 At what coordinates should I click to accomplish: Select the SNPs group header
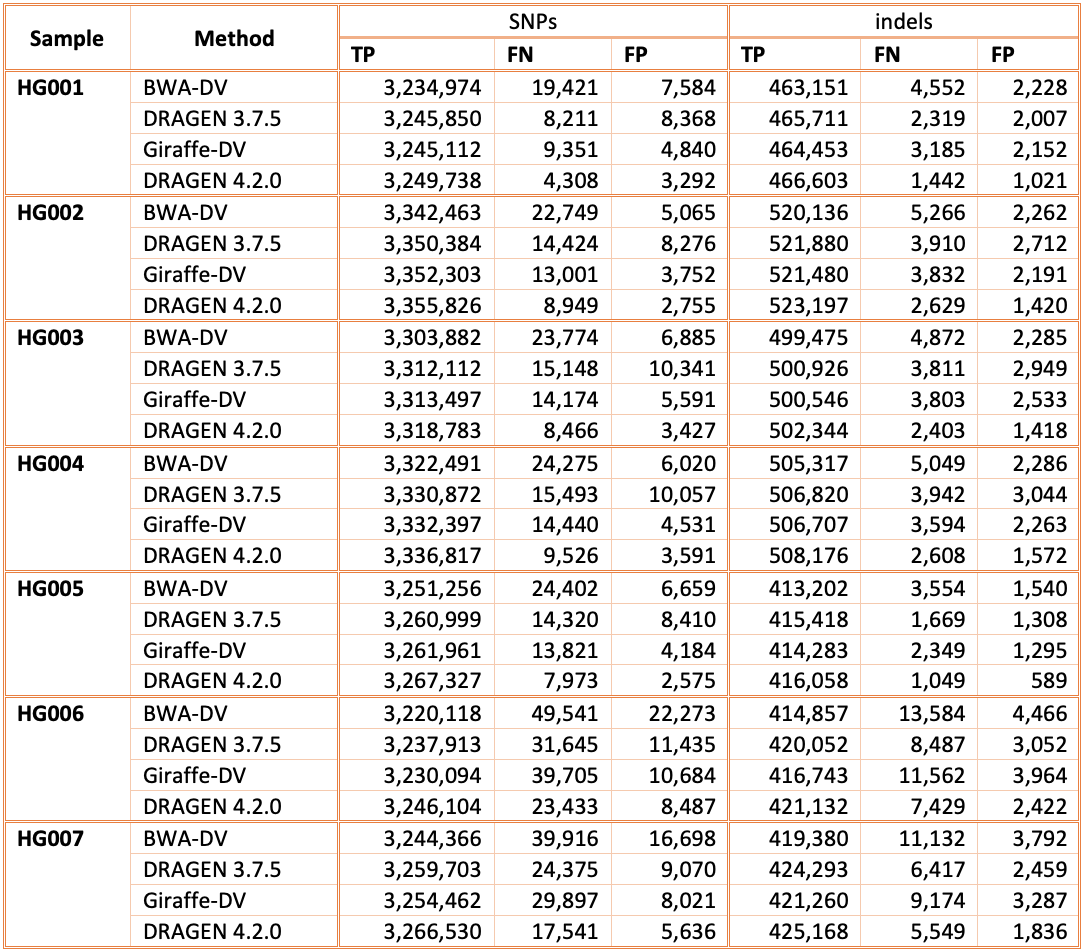pyautogui.click(x=532, y=21)
